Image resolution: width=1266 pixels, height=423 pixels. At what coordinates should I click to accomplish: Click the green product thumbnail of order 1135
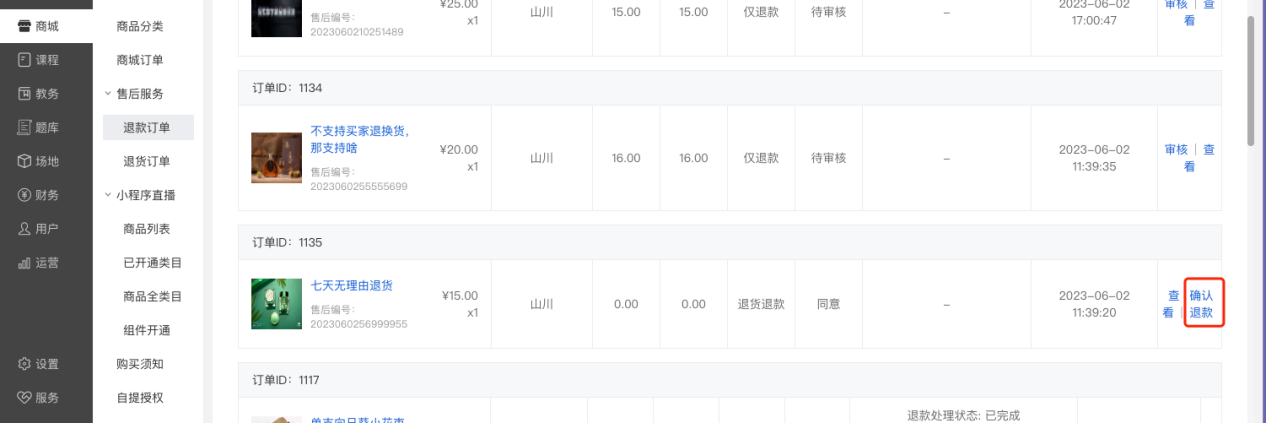pyautogui.click(x=276, y=304)
